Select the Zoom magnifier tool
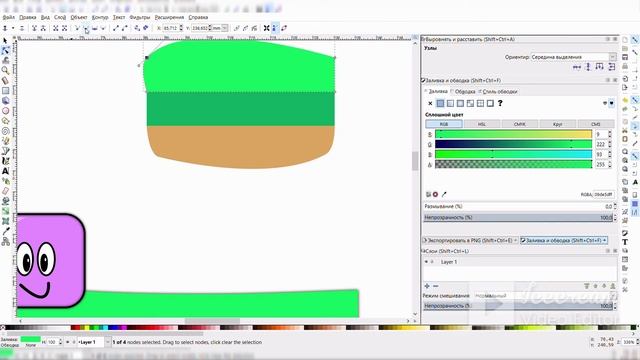Image resolution: width=640 pixels, height=360 pixels. (x=5, y=70)
